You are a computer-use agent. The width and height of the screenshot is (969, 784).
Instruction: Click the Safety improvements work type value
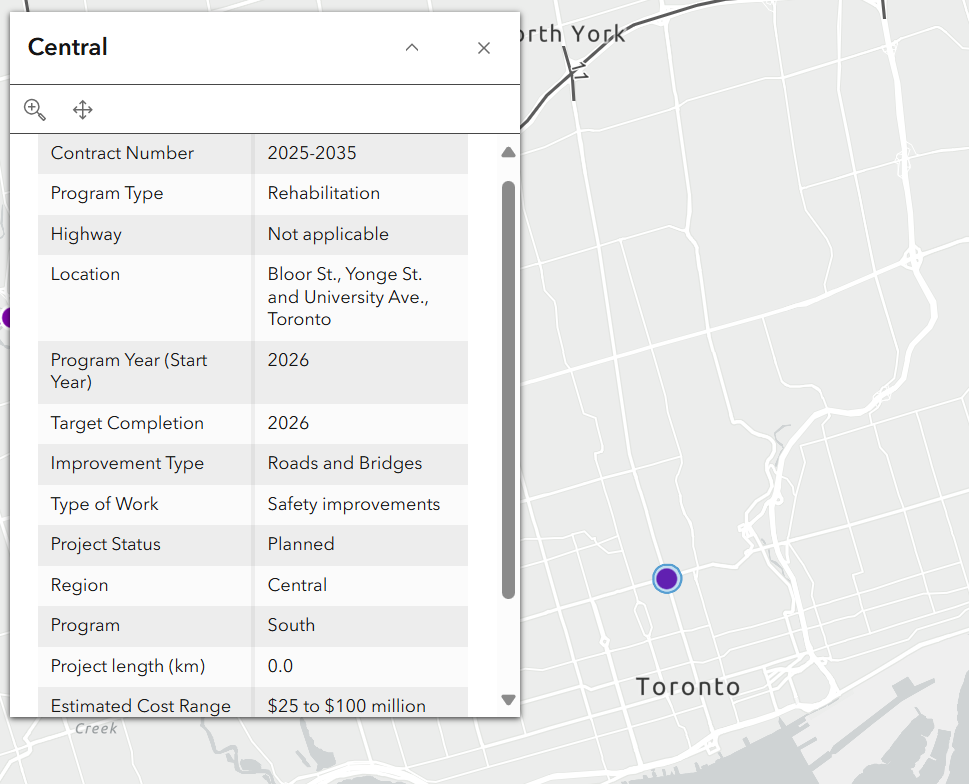click(x=354, y=504)
